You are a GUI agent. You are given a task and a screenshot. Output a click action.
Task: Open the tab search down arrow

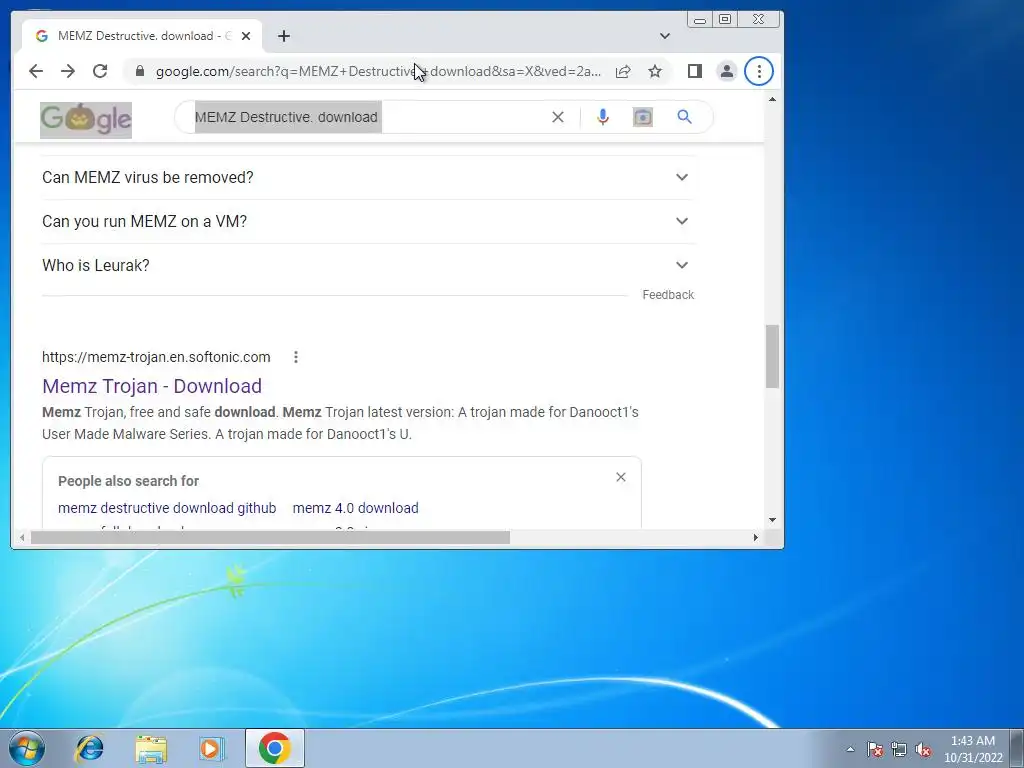[x=665, y=36]
